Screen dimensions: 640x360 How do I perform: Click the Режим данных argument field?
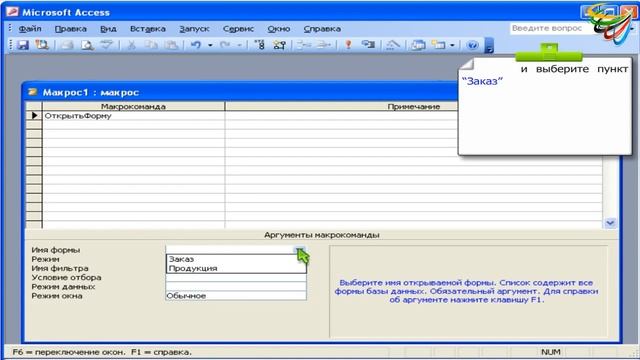pos(236,287)
